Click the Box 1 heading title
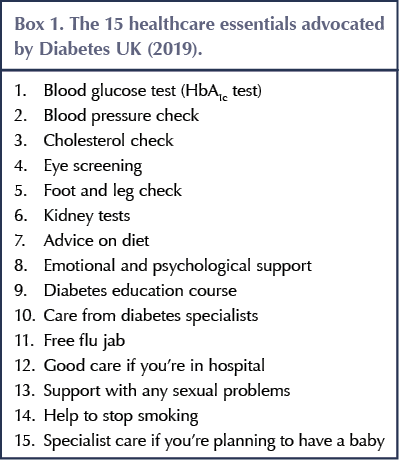This screenshot has height=460, width=399. pos(199,36)
